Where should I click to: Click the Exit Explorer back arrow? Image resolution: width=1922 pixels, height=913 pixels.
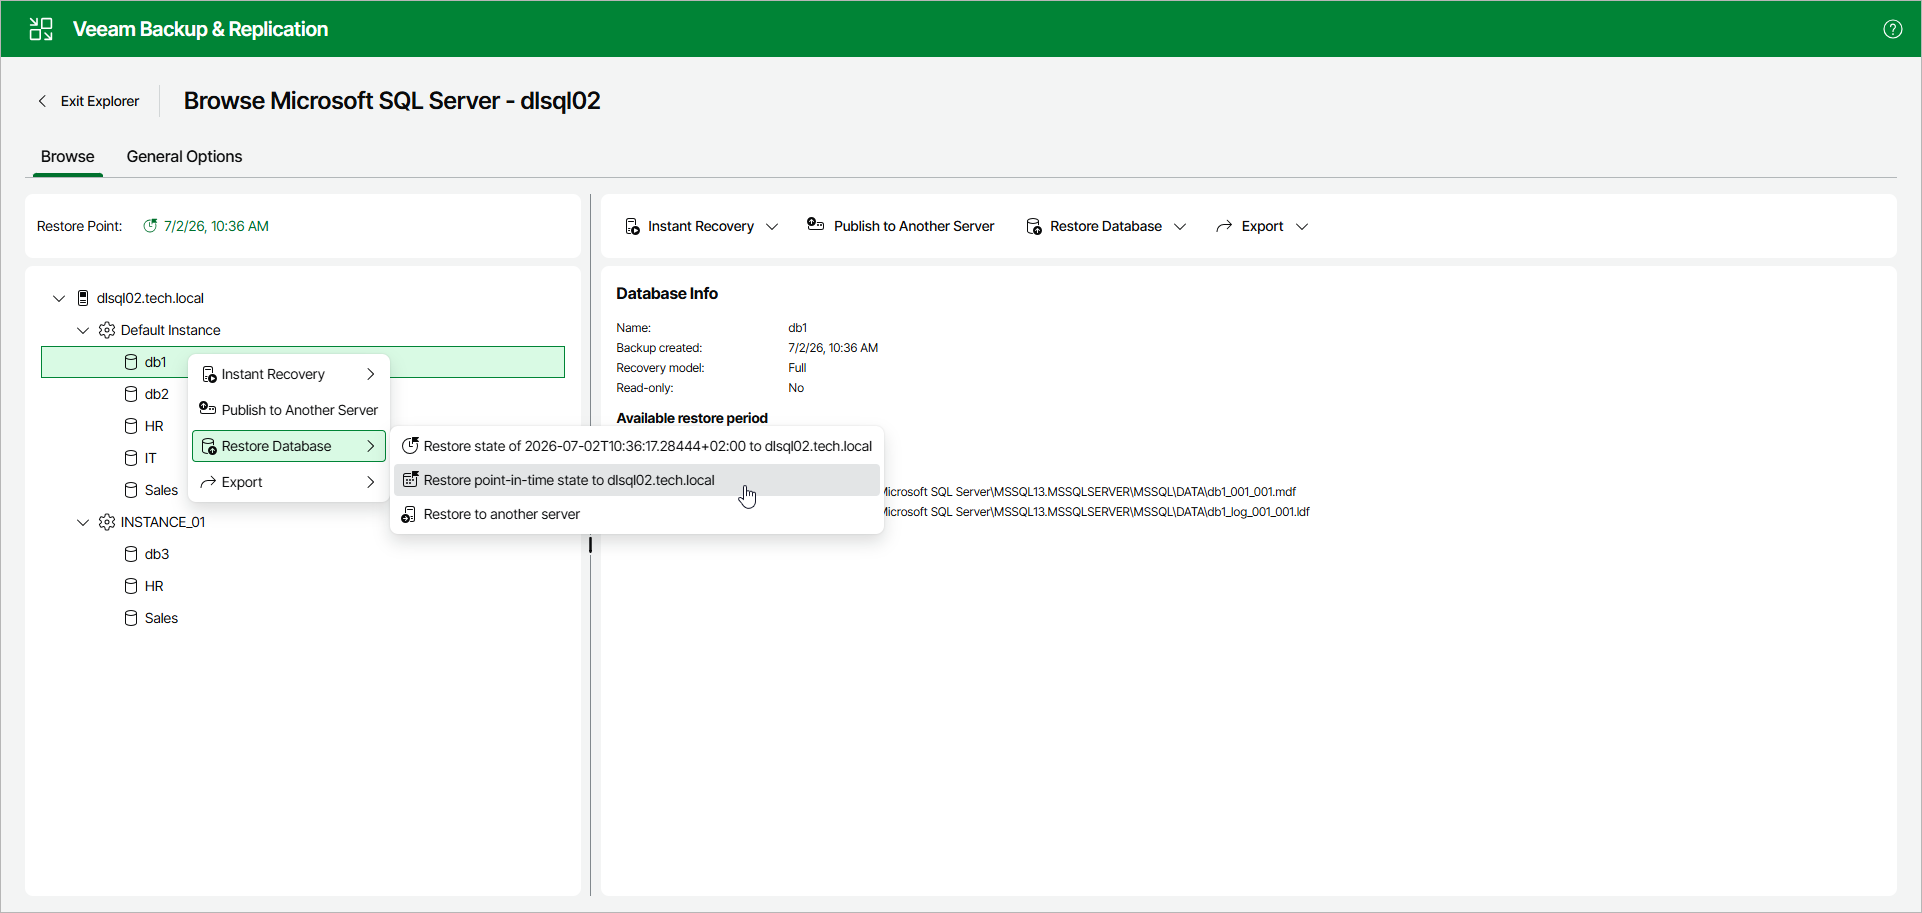[42, 101]
